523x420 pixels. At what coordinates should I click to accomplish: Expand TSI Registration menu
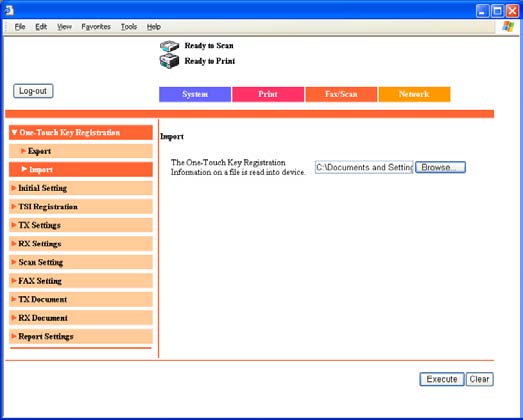point(81,207)
